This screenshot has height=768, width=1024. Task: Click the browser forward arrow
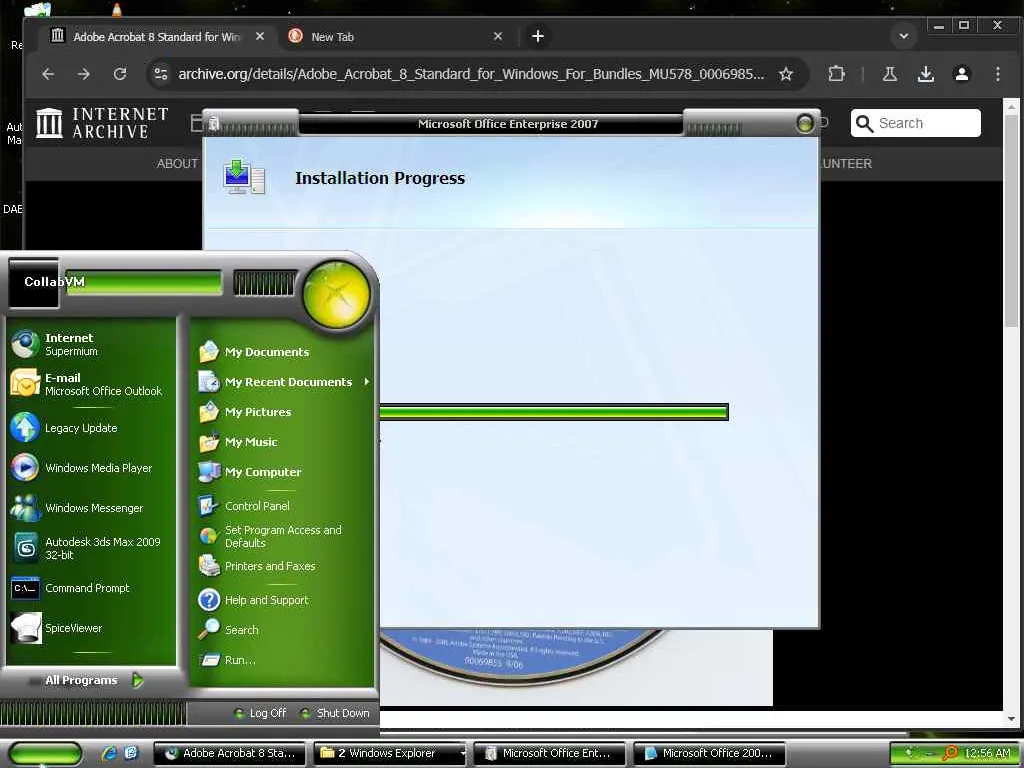(84, 74)
